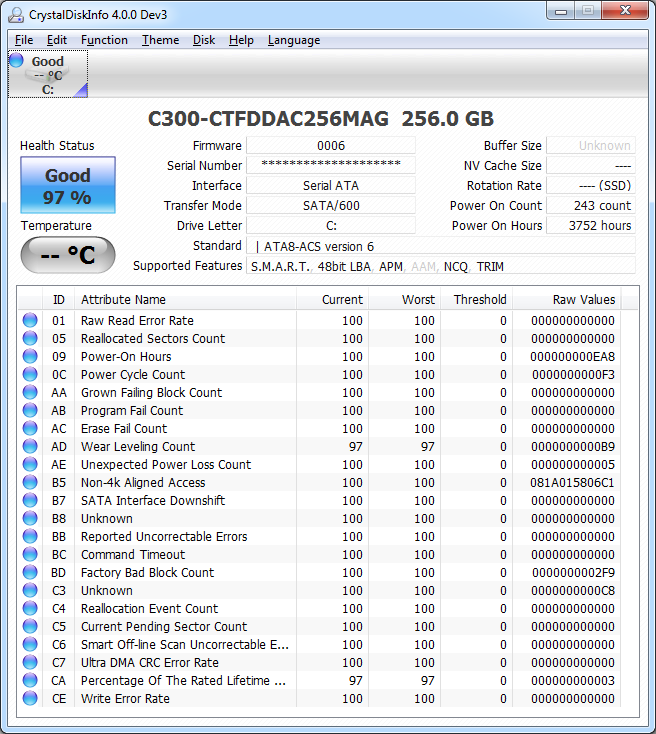The width and height of the screenshot is (656, 734).
Task: Click the Transfer Mode field SATA/600
Action: 331,206
